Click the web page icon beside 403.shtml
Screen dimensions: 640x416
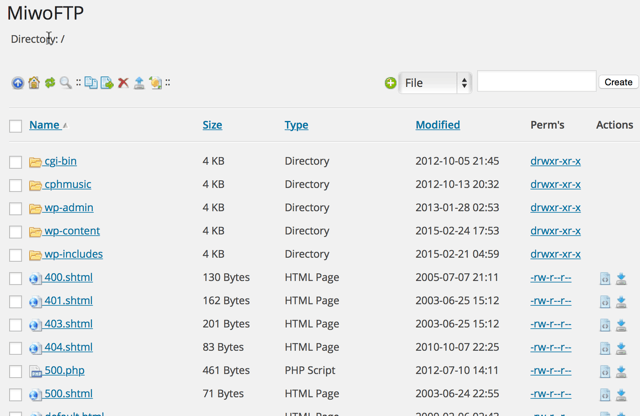tap(35, 325)
